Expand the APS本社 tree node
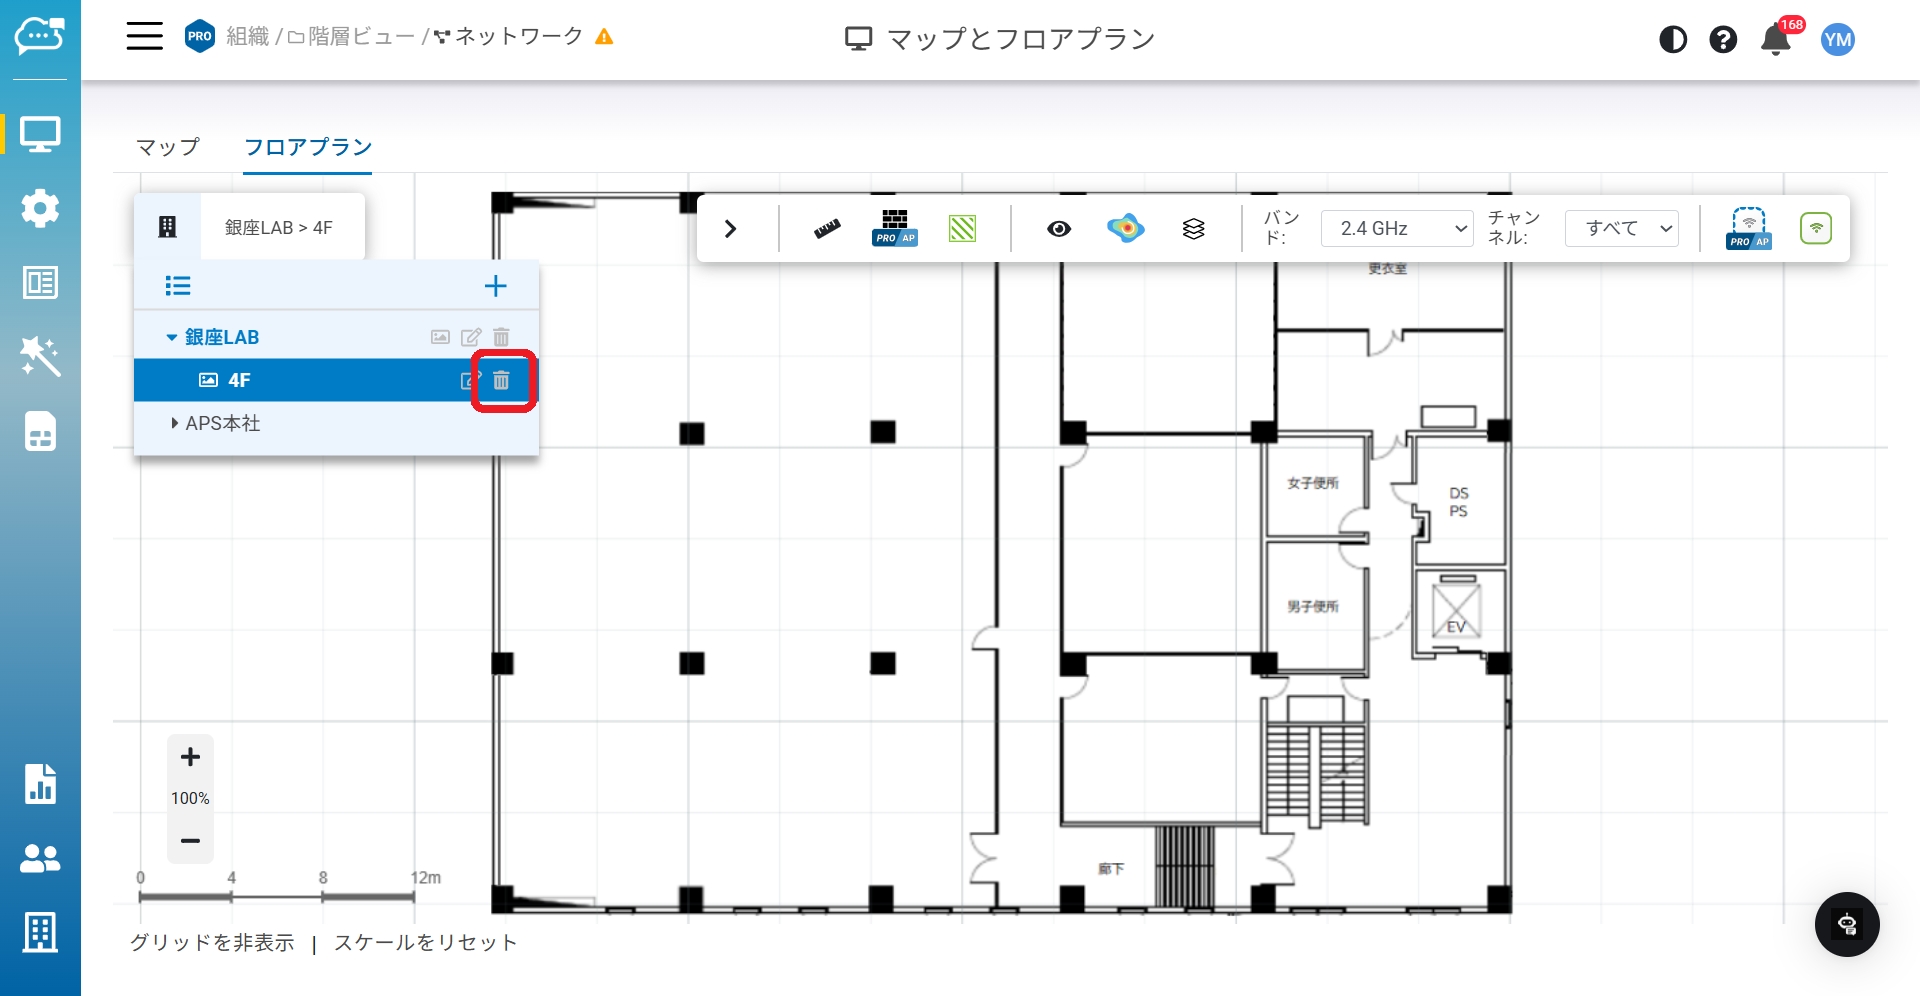Image resolution: width=1920 pixels, height=996 pixels. (175, 424)
